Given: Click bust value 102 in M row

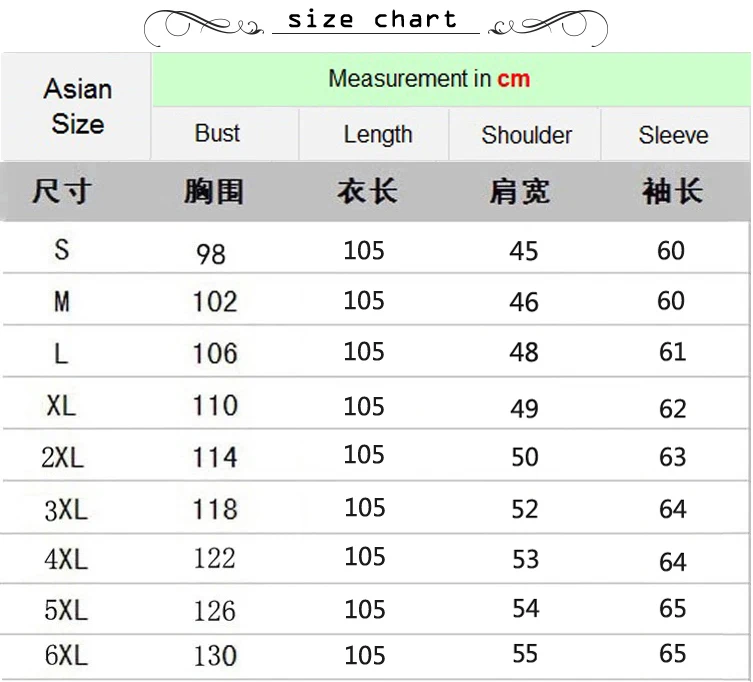Looking at the screenshot, I should tap(215, 302).
